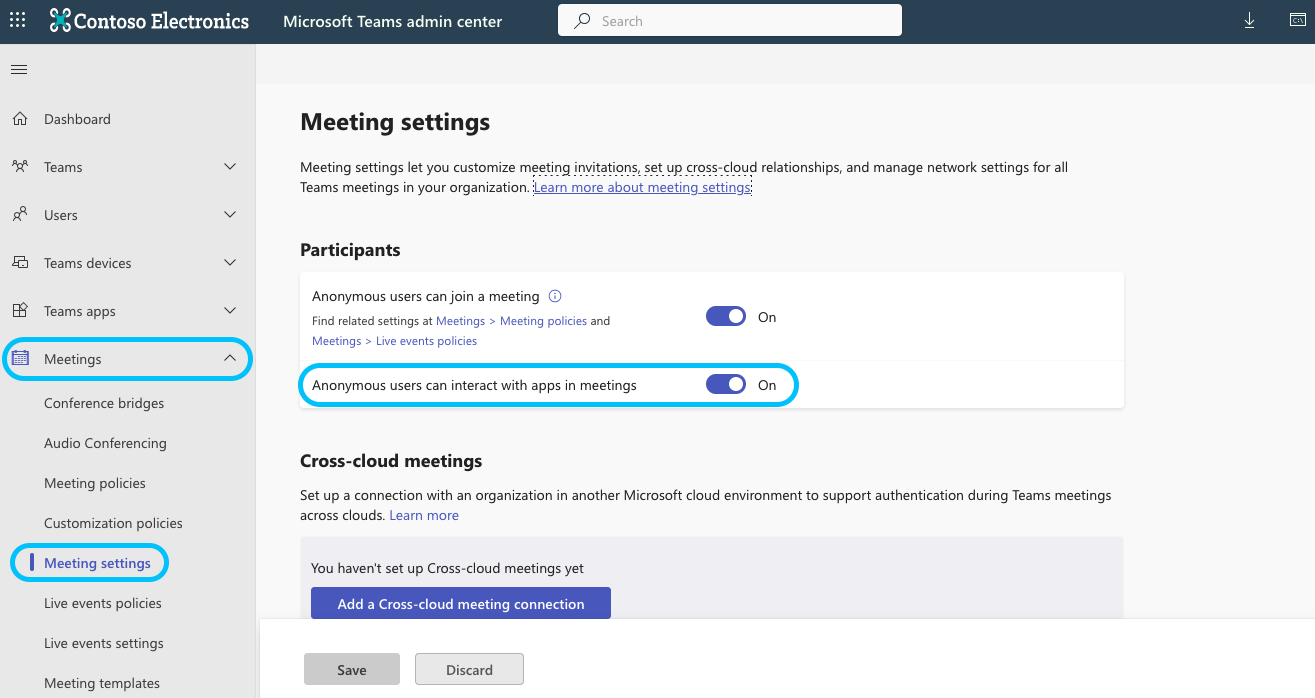Click the Teams apps icon
Viewport: 1315px width, 698px height.
point(20,311)
